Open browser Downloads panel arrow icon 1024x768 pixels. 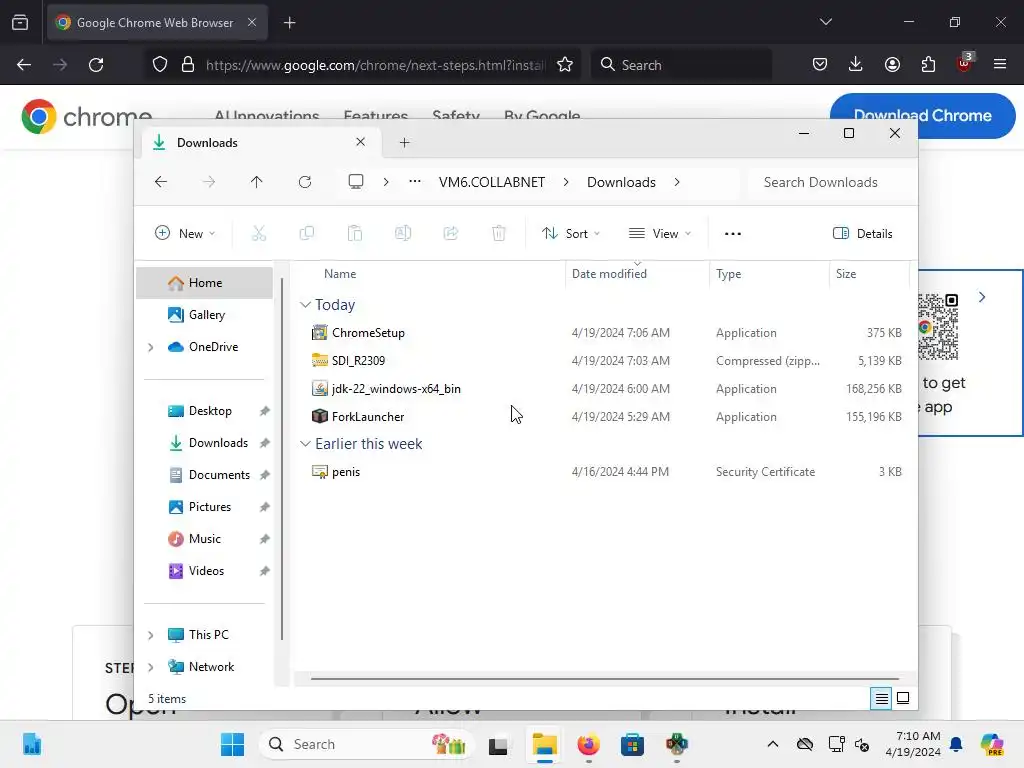pyautogui.click(x=856, y=65)
